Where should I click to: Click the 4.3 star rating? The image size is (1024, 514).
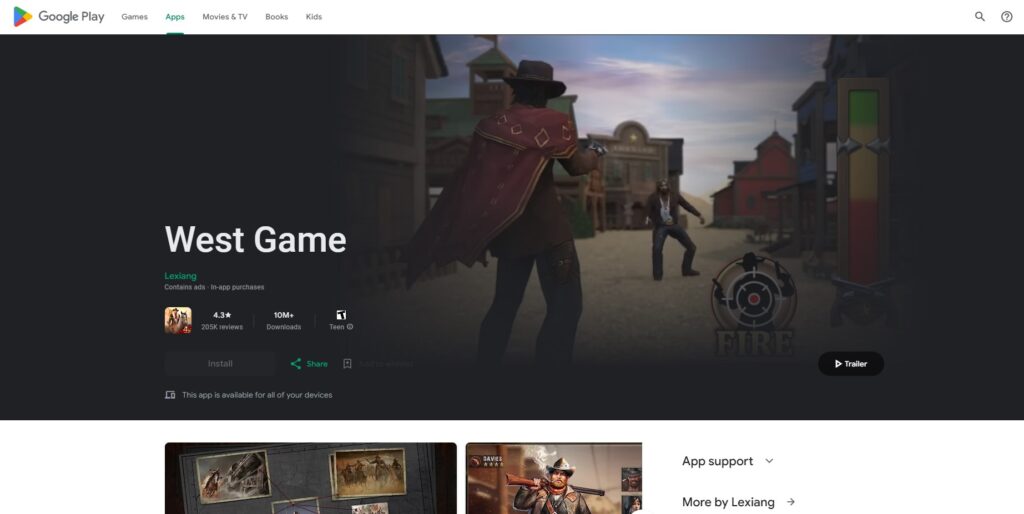pyautogui.click(x=222, y=315)
